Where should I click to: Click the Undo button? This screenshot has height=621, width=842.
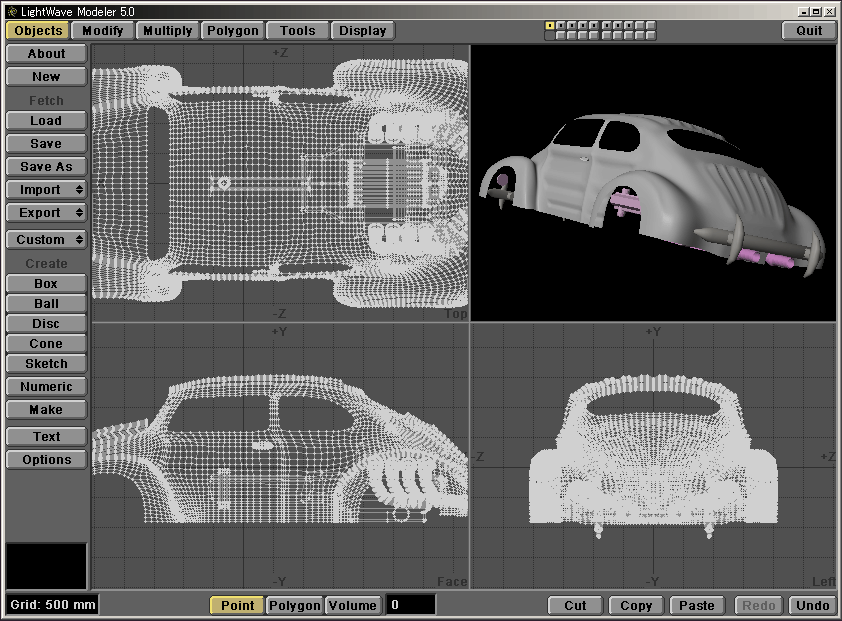812,605
